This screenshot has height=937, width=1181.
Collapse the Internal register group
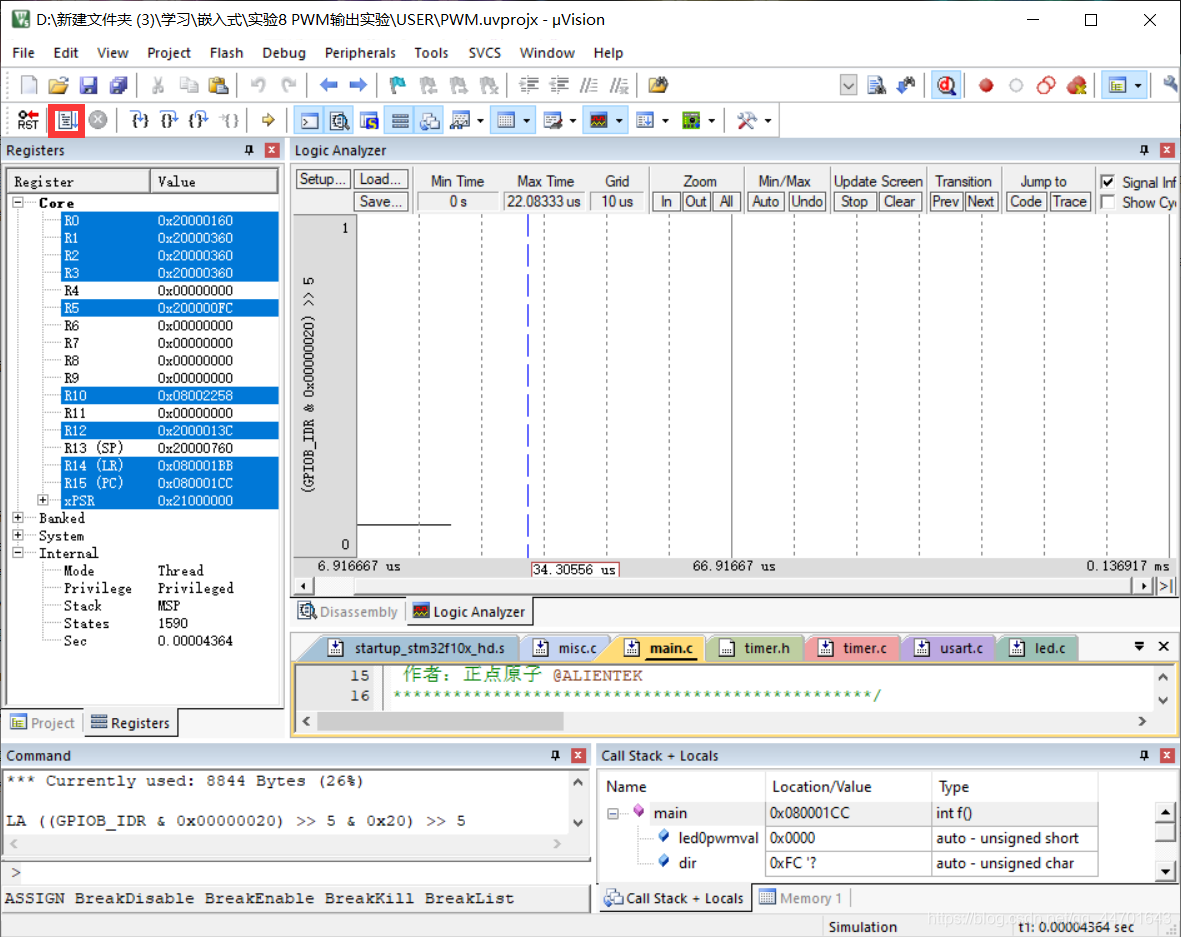[18, 552]
